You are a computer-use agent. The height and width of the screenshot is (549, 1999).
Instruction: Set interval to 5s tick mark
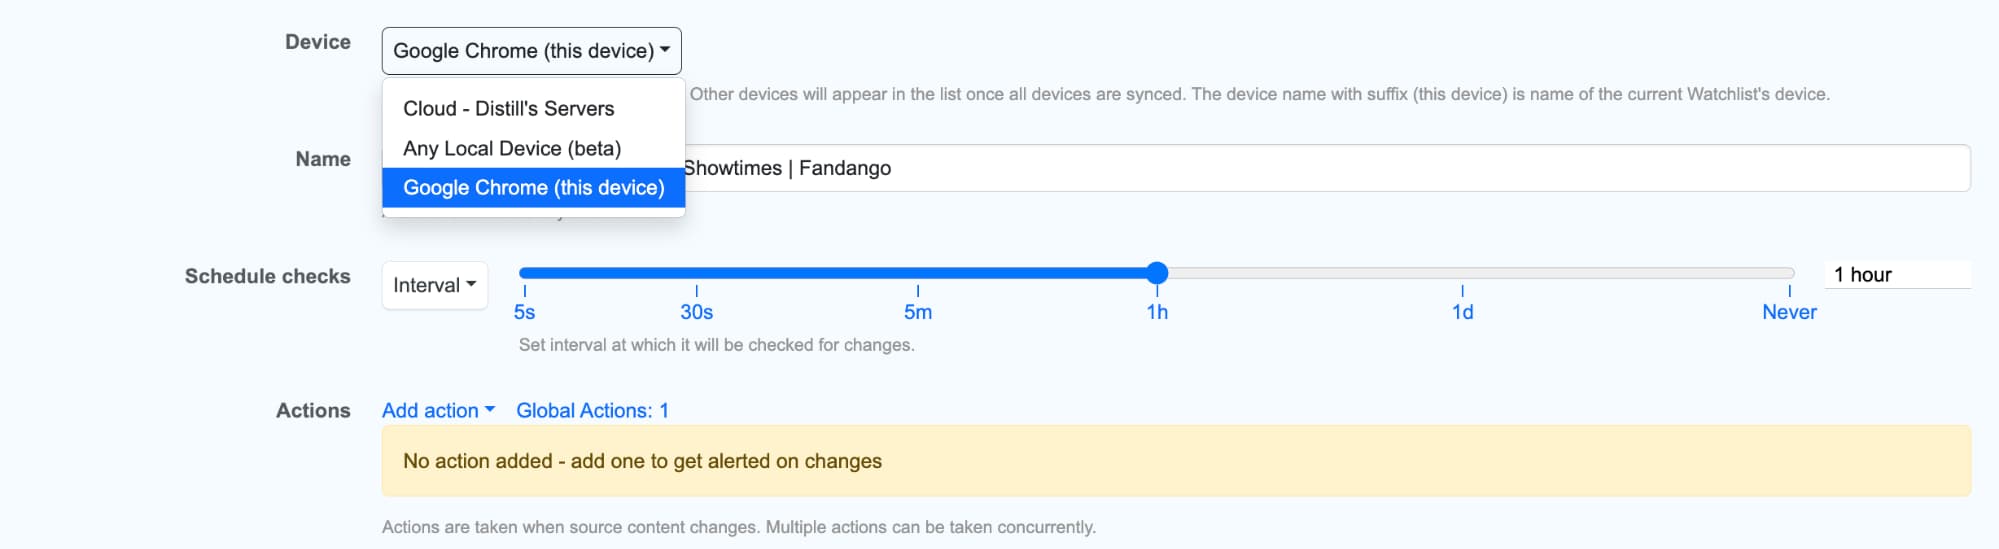point(524,311)
